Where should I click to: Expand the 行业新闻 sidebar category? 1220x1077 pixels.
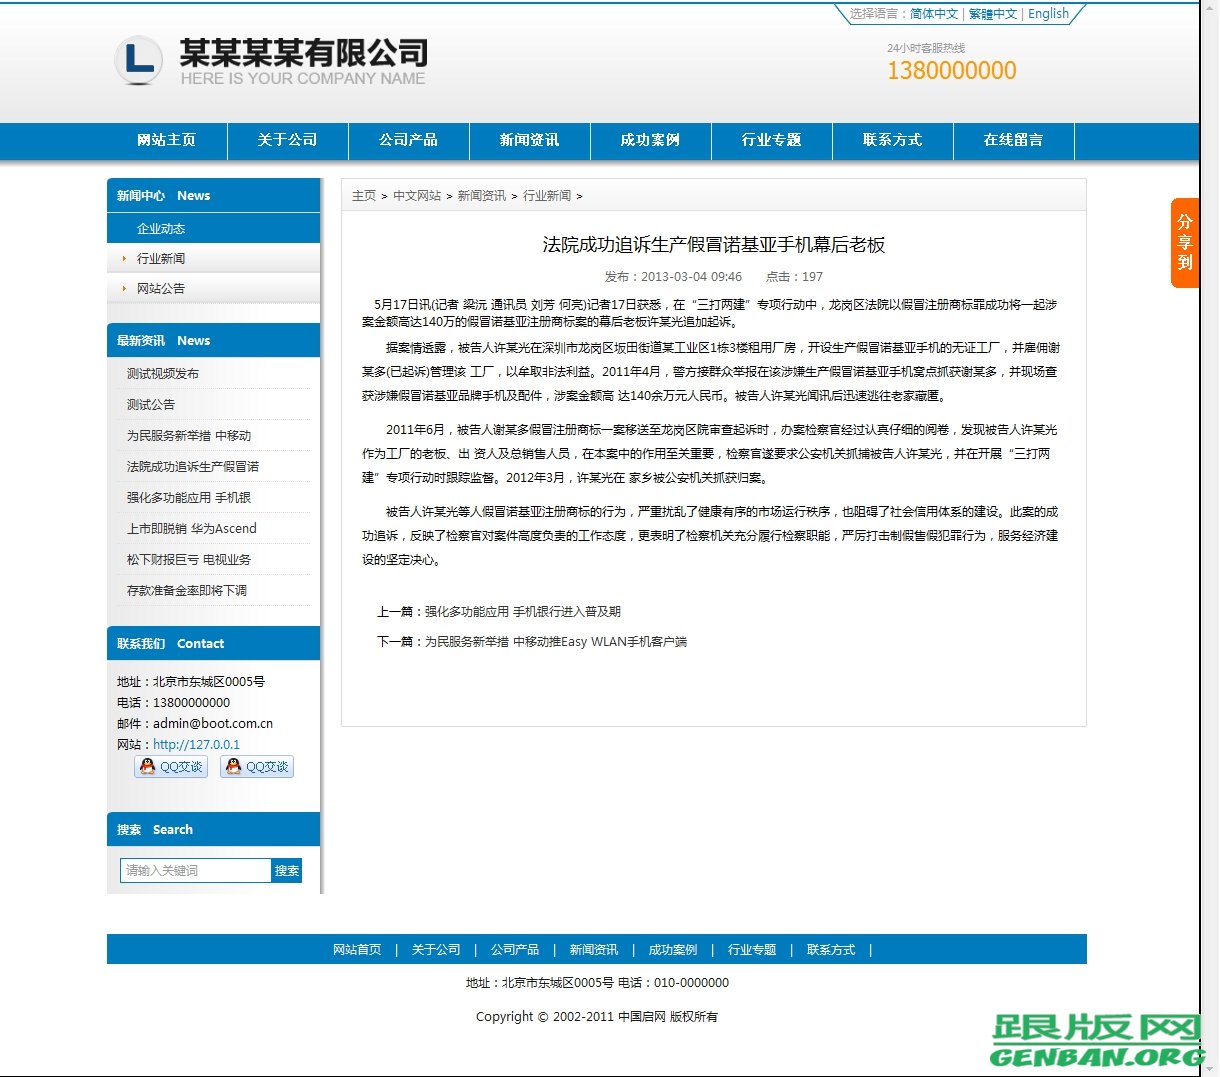[160, 258]
